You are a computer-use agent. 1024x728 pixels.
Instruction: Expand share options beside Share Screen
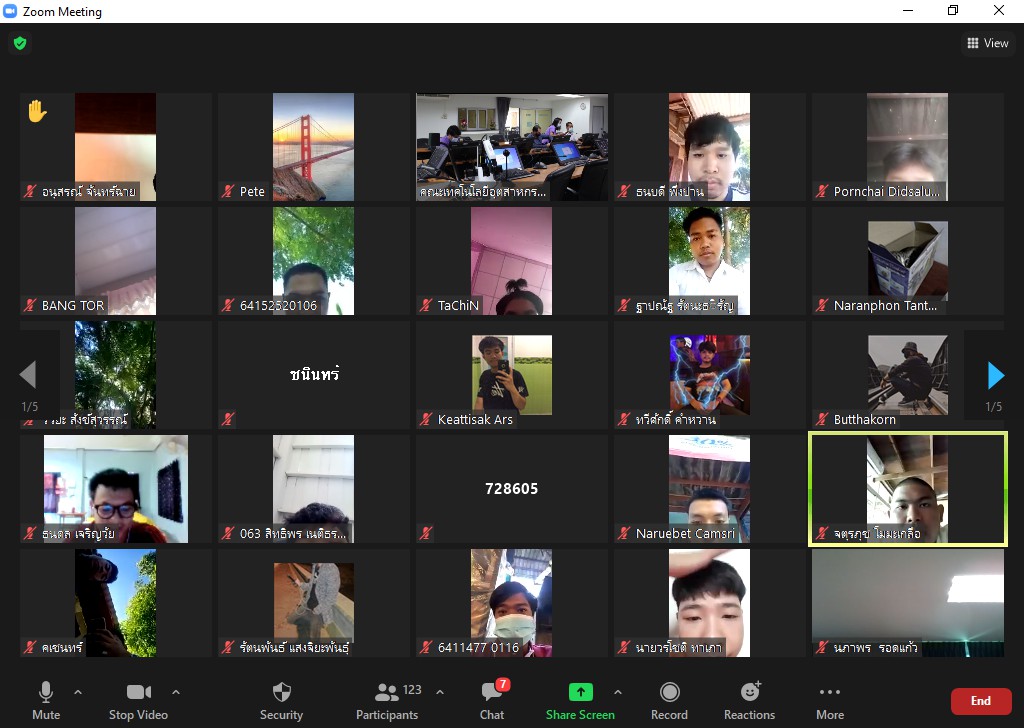click(618, 691)
